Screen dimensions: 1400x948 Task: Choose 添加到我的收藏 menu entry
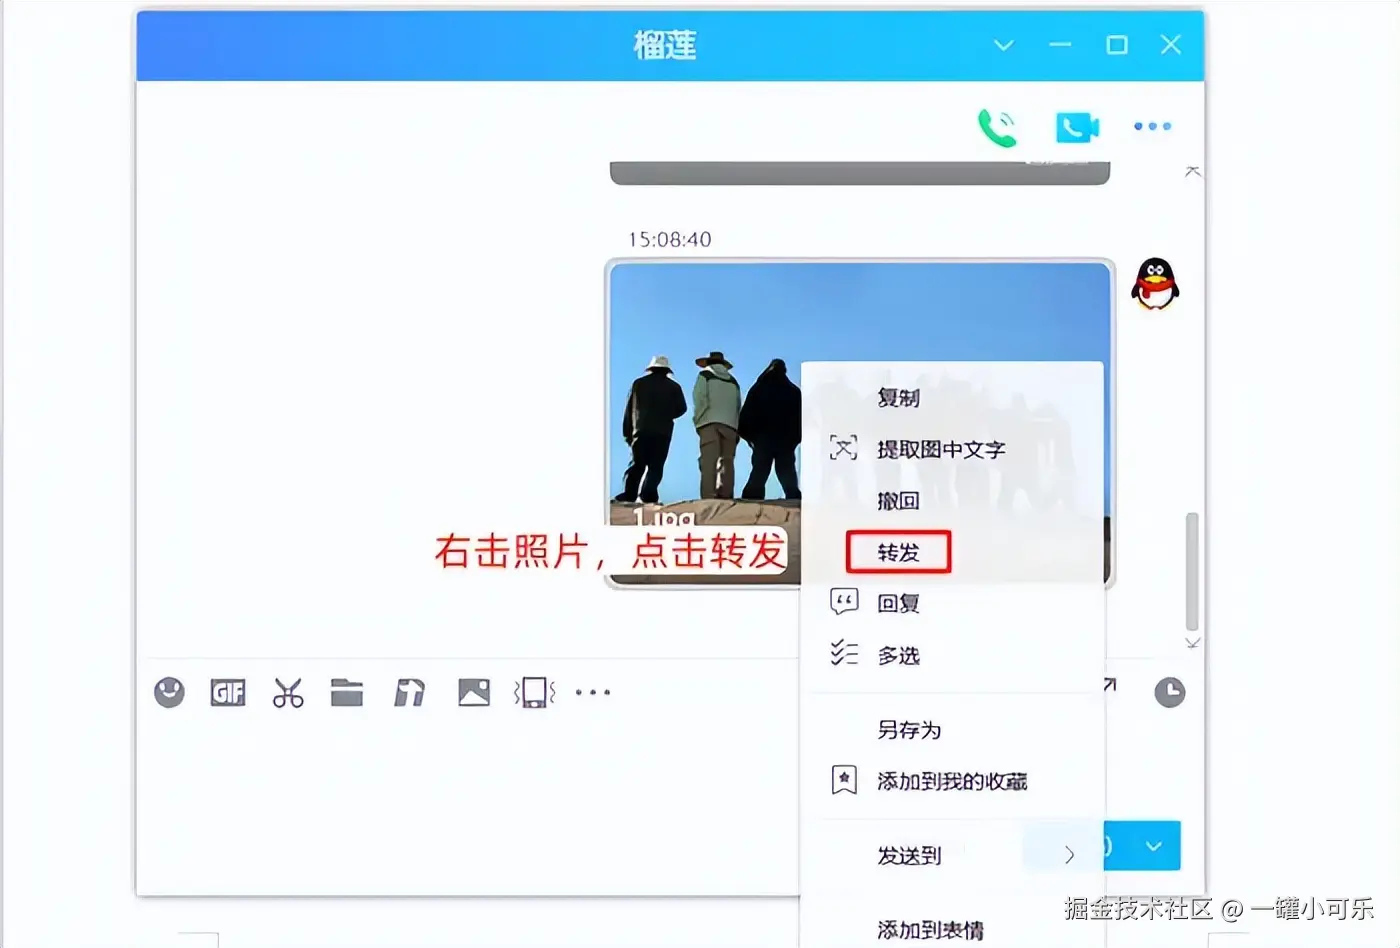[952, 781]
